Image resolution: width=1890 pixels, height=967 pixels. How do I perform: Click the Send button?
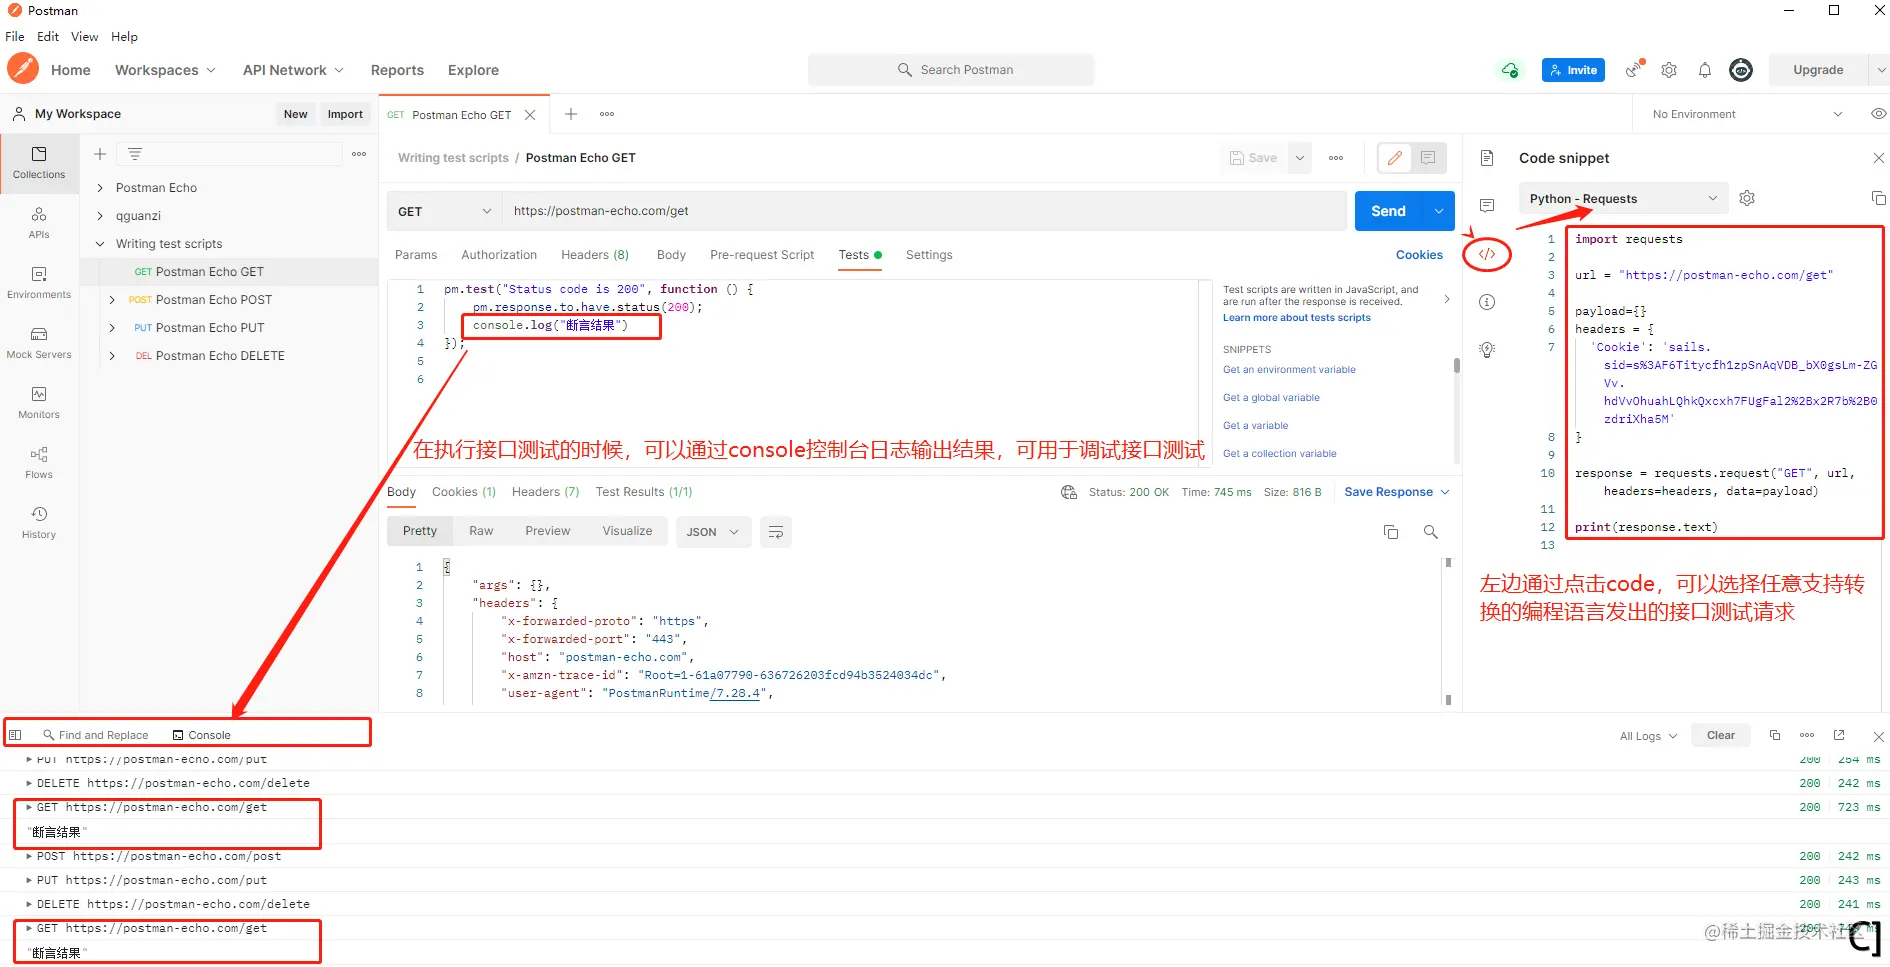[1389, 211]
